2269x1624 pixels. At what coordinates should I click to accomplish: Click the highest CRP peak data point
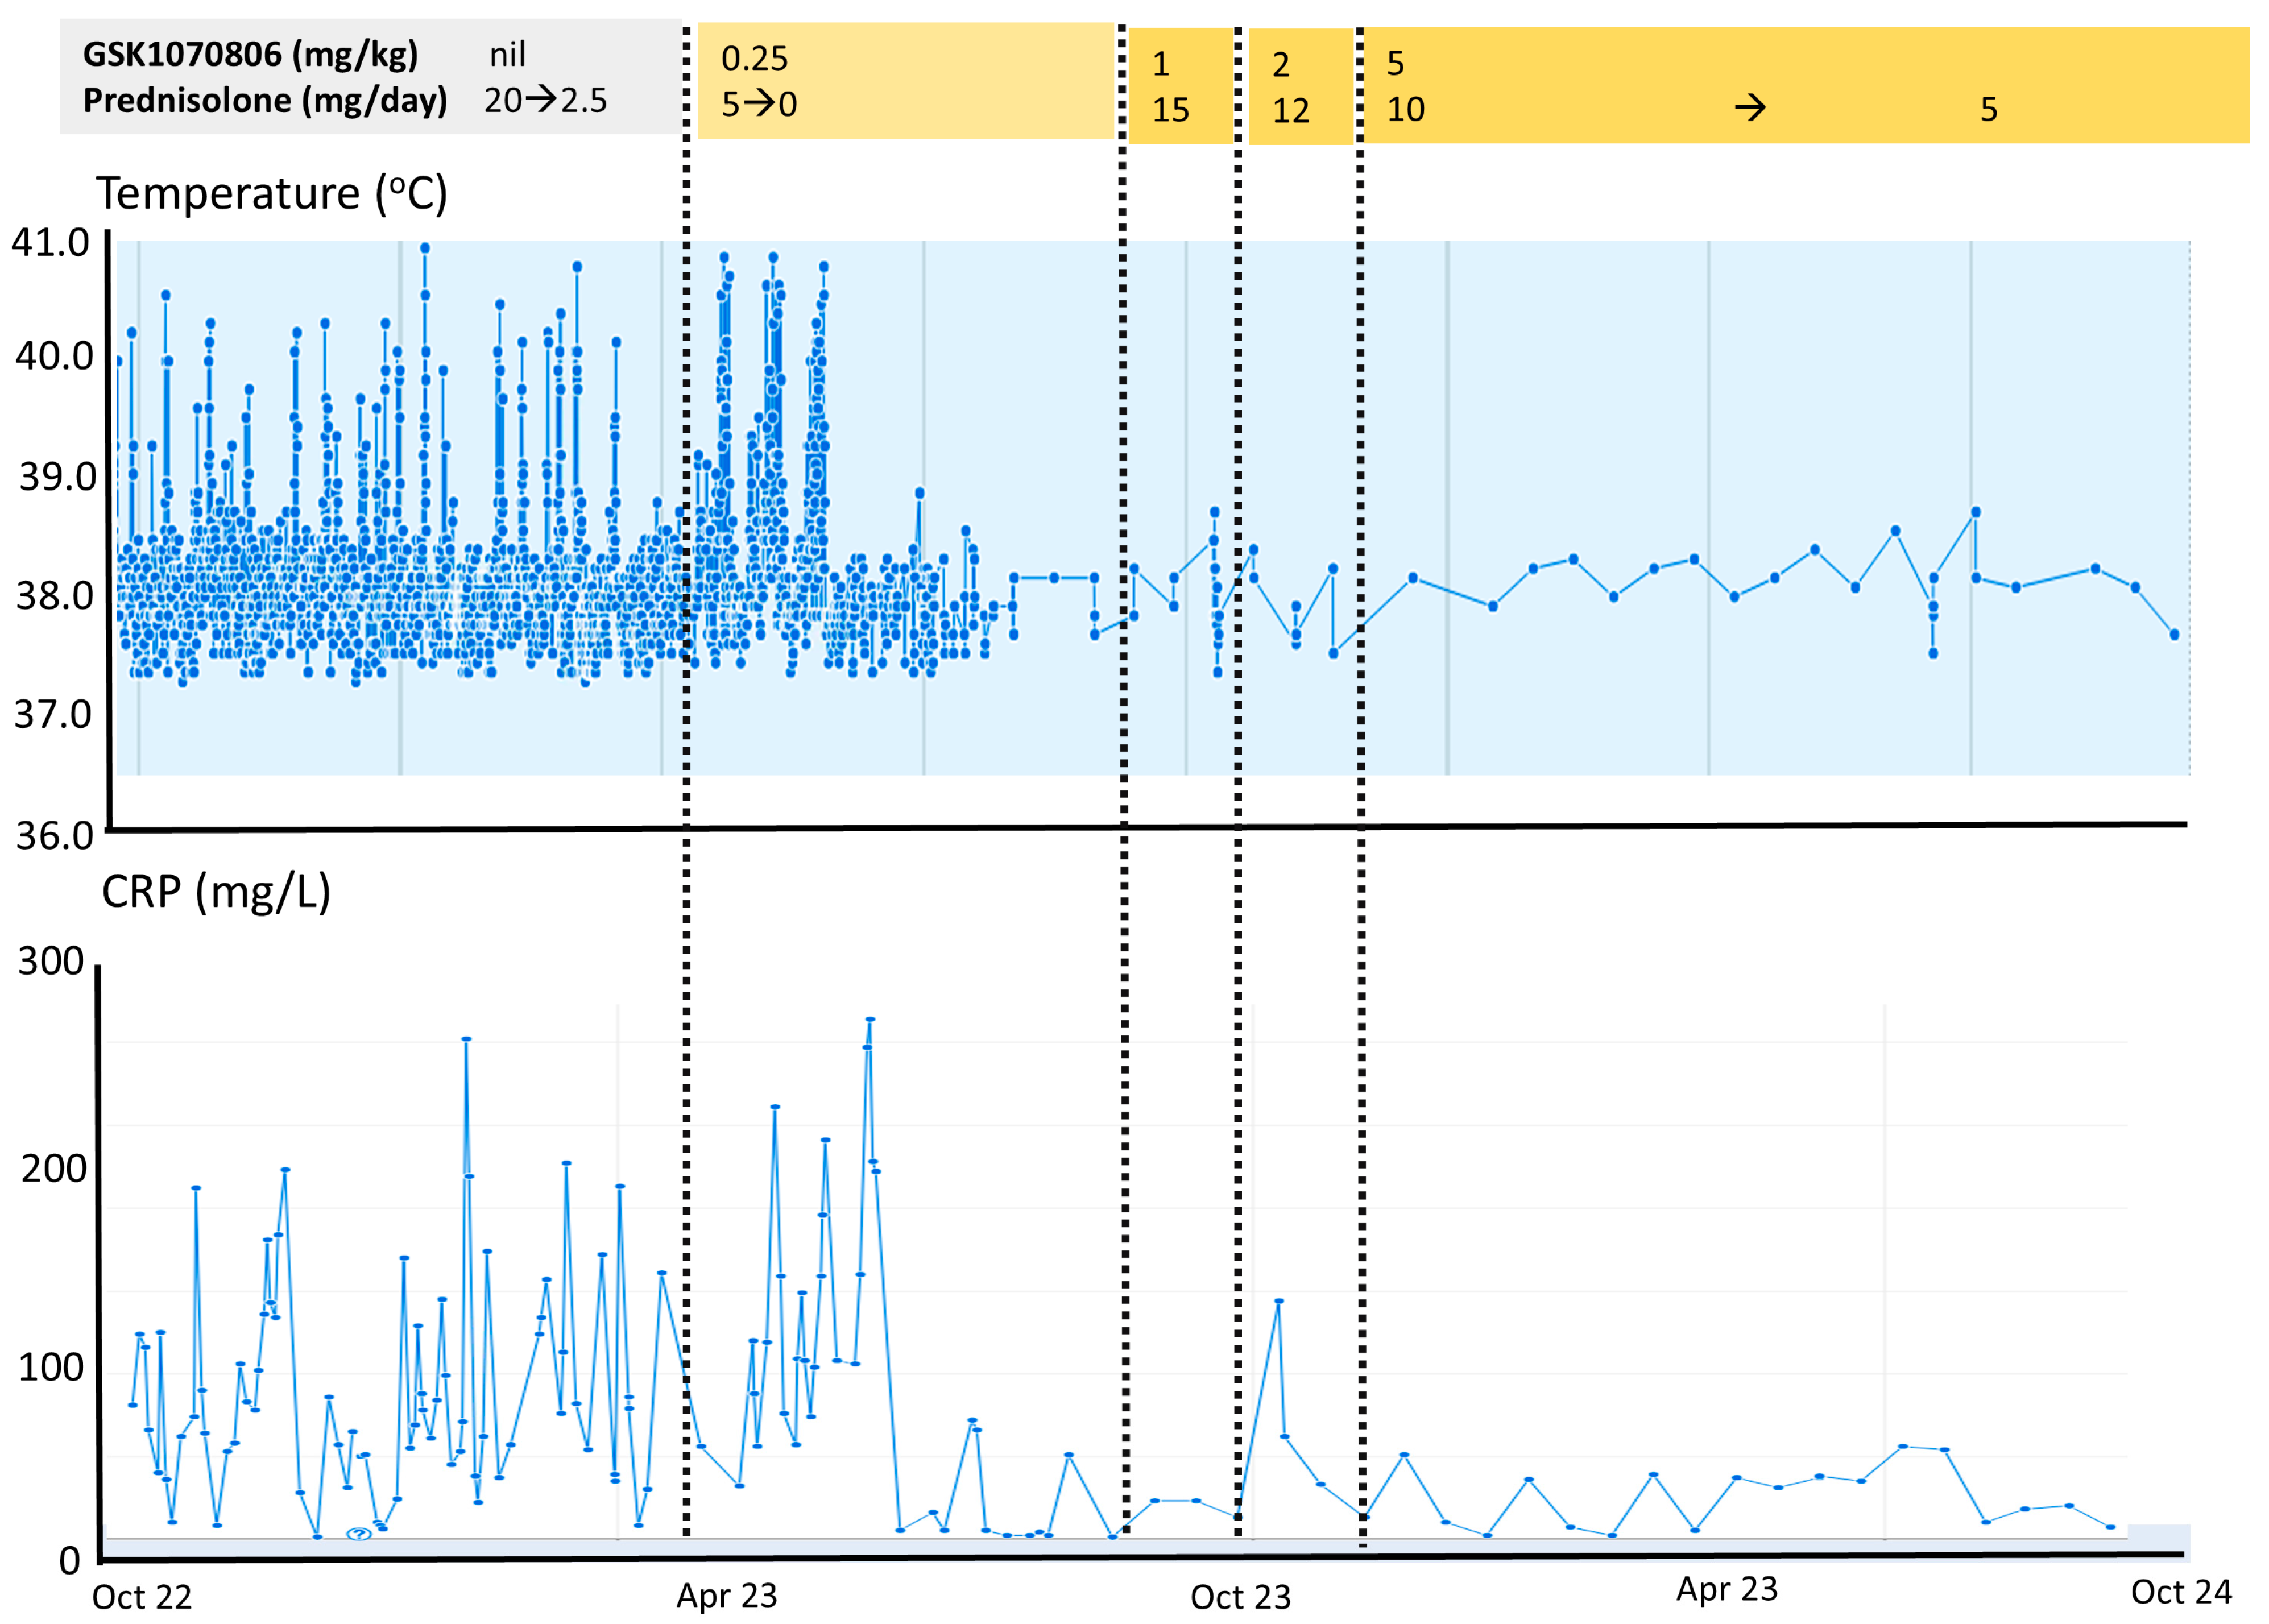pos(870,1019)
